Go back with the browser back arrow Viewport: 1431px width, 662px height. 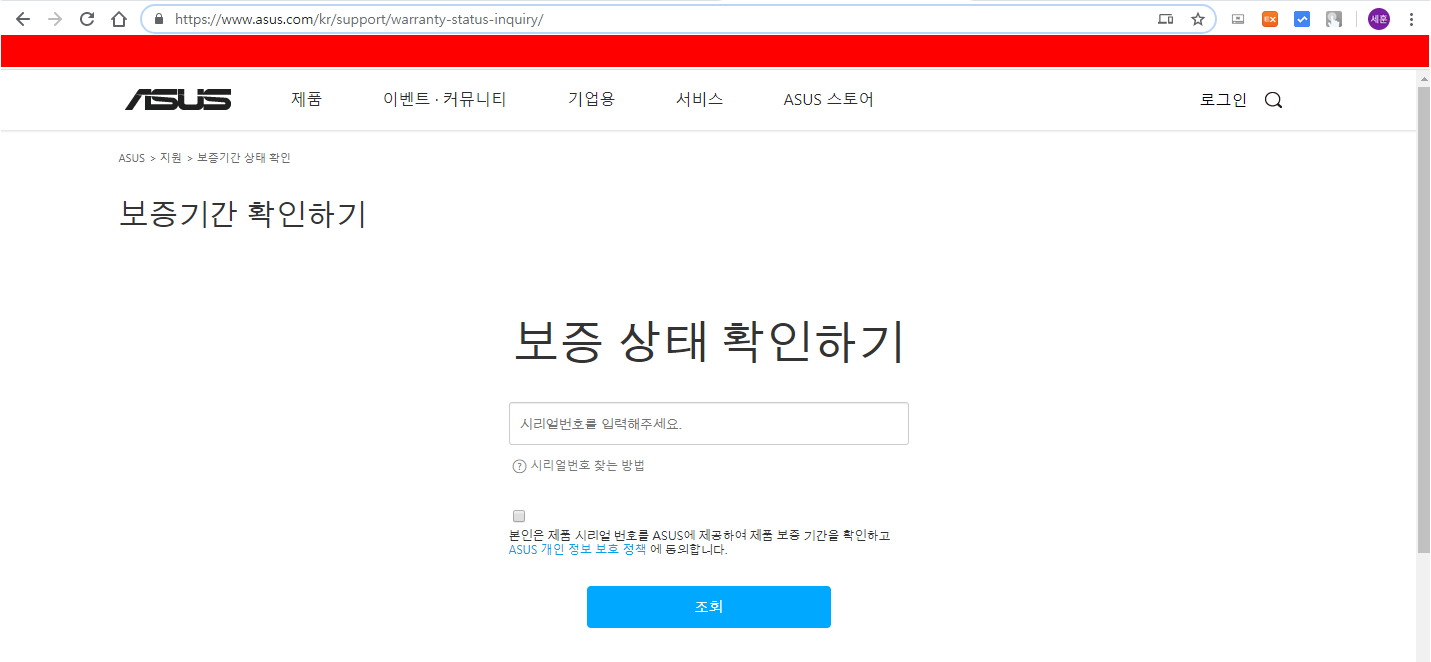click(23, 19)
